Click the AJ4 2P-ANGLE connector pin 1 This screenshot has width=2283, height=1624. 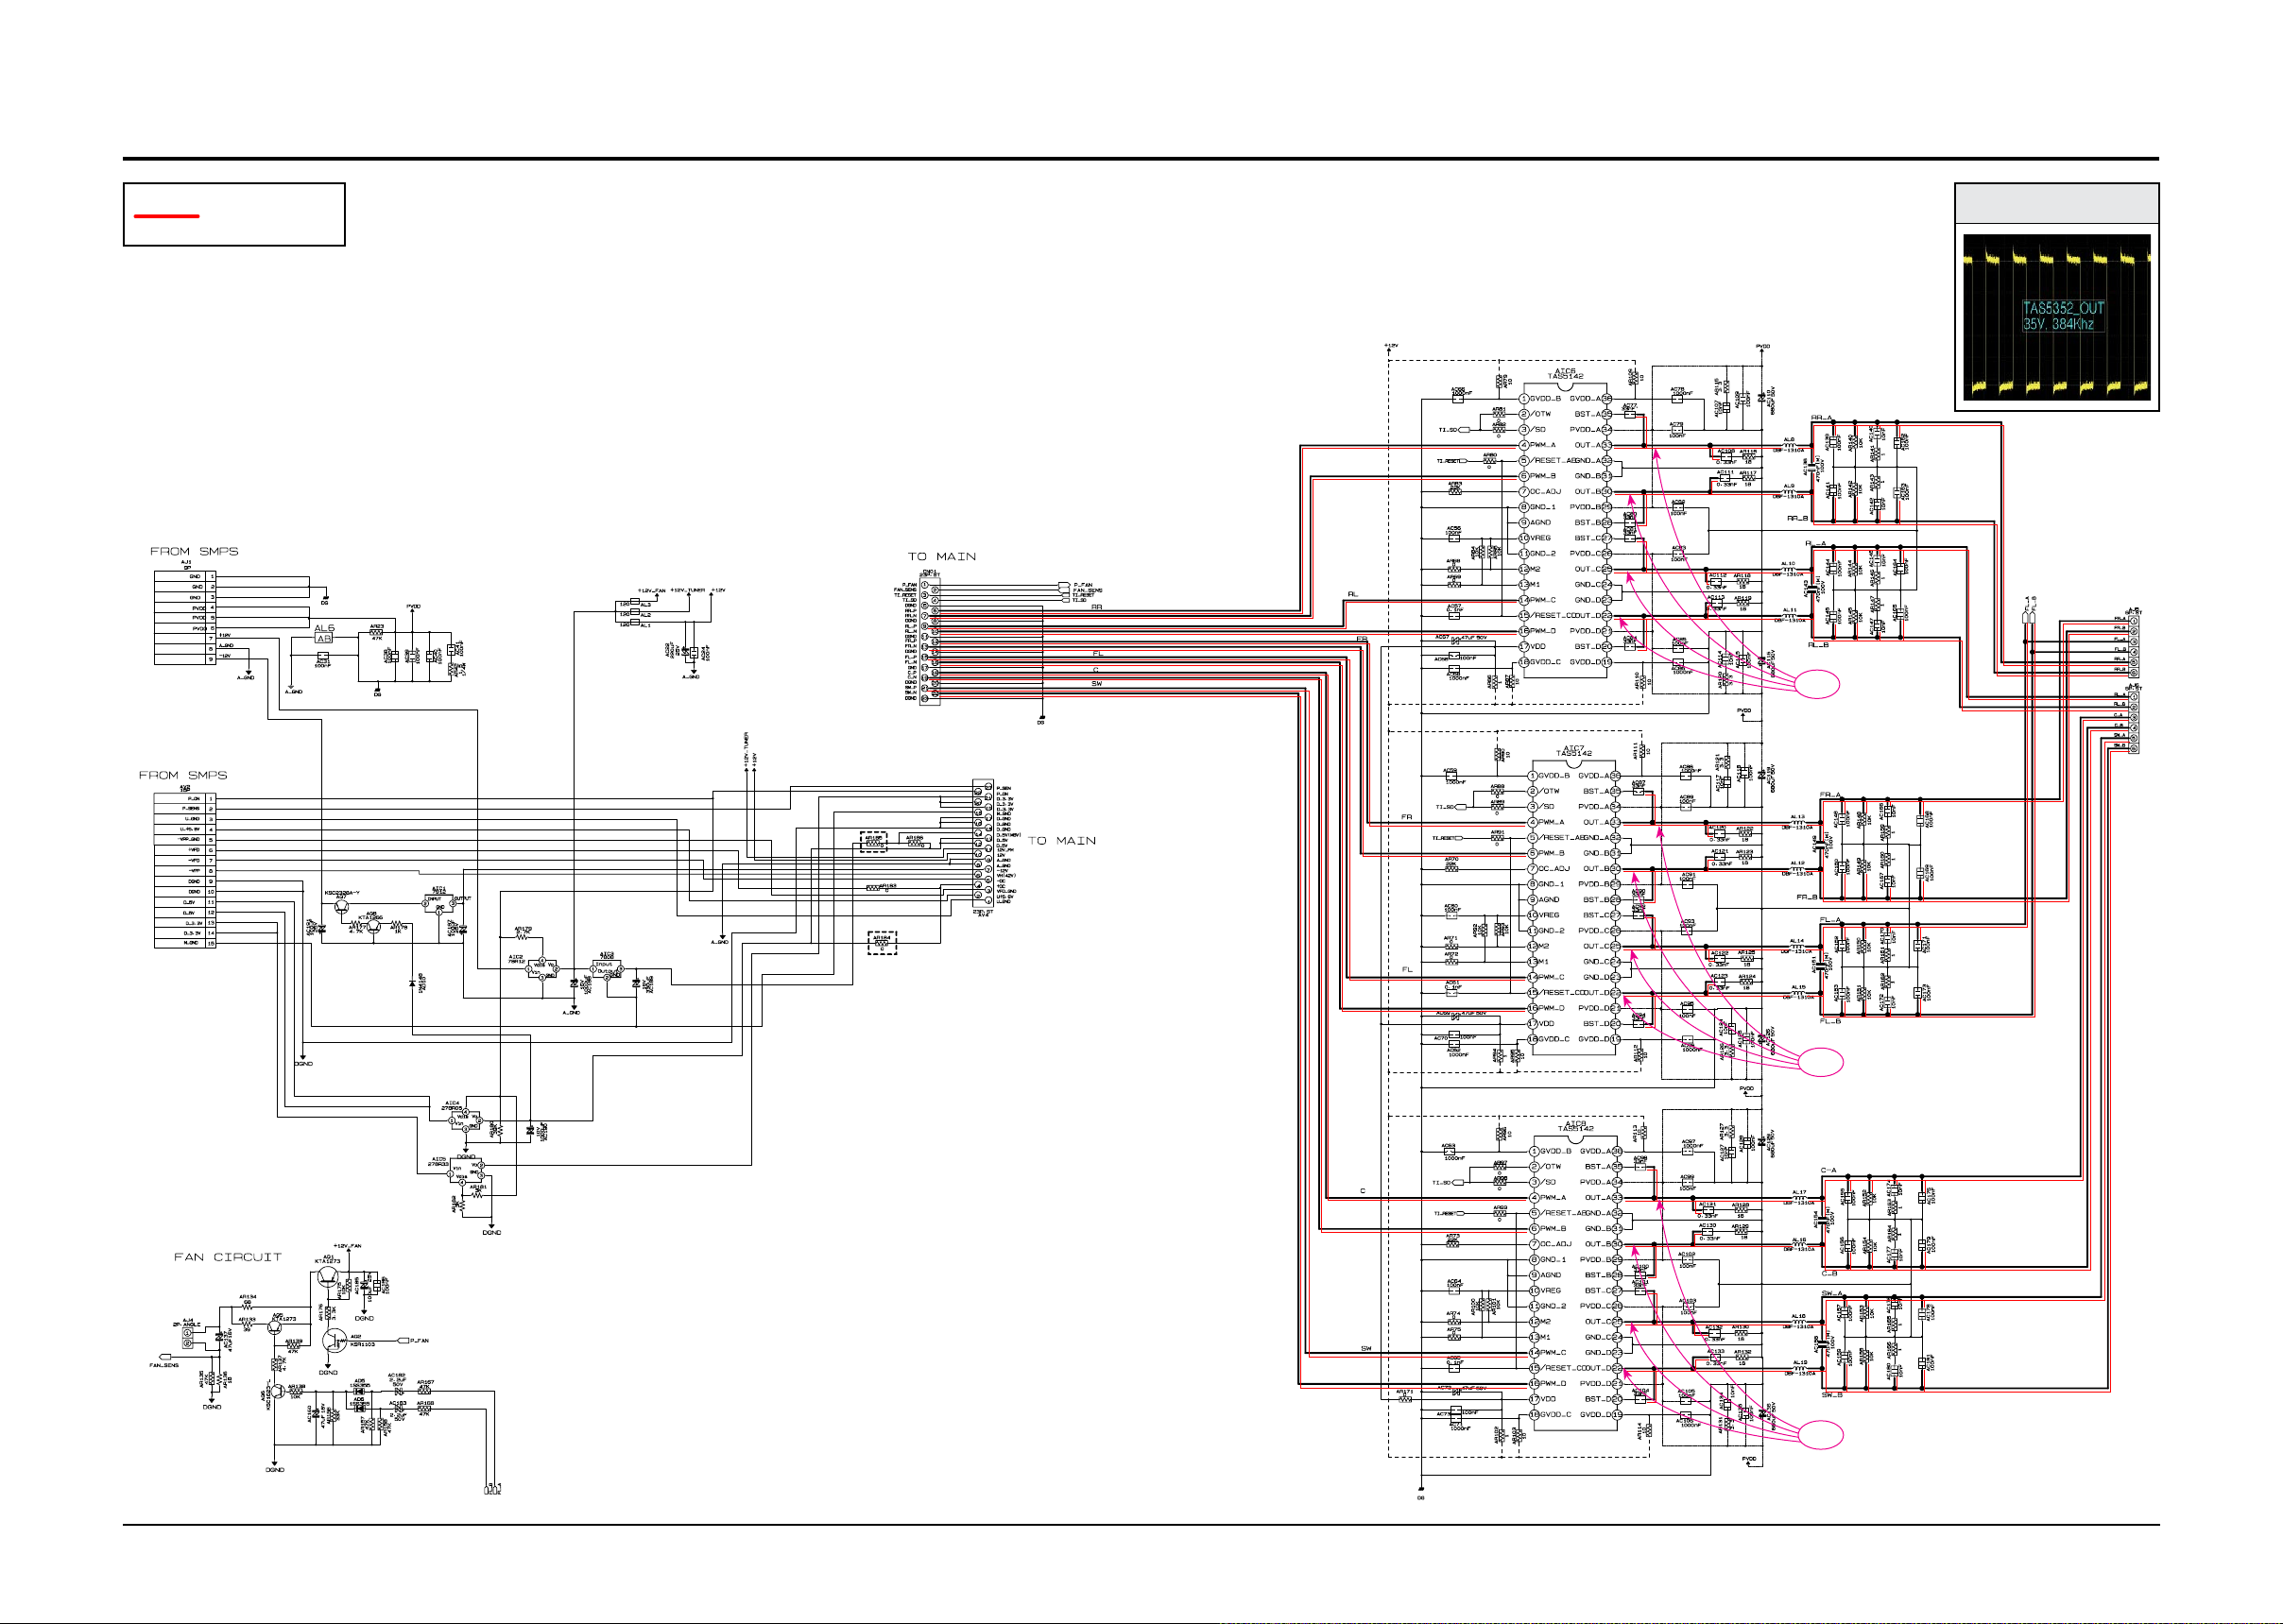187,1333
